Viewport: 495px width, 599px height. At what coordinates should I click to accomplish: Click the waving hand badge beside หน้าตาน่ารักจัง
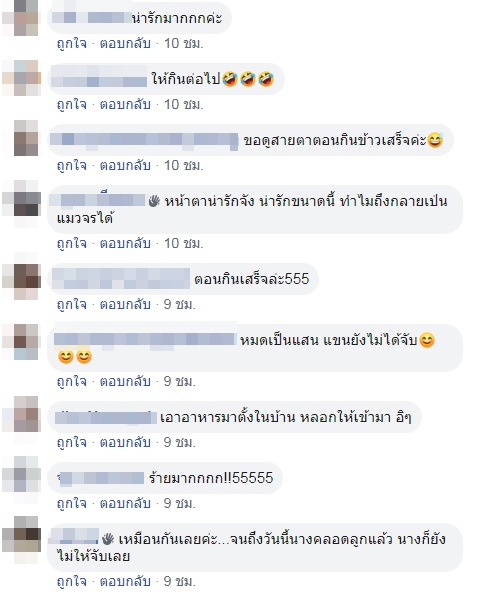click(154, 201)
